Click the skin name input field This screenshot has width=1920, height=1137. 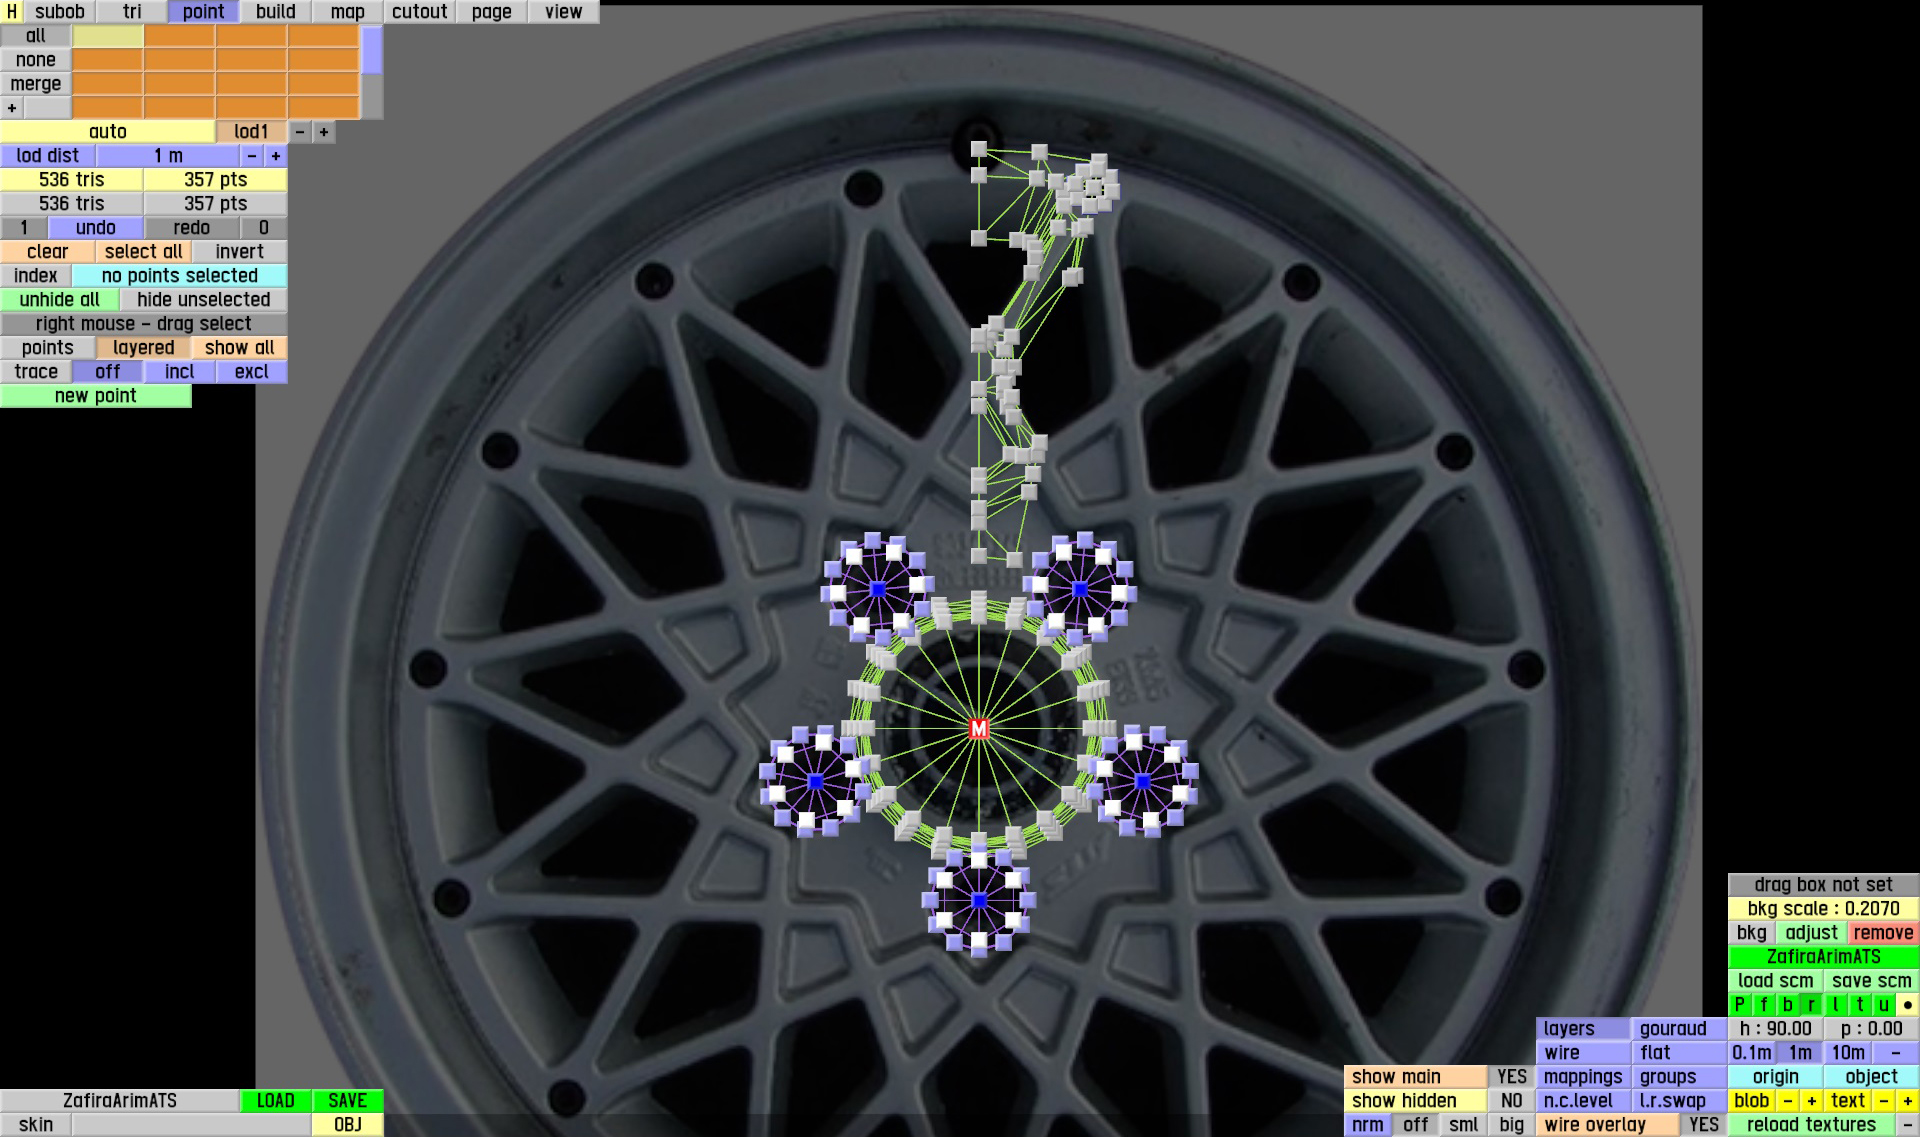point(191,1125)
